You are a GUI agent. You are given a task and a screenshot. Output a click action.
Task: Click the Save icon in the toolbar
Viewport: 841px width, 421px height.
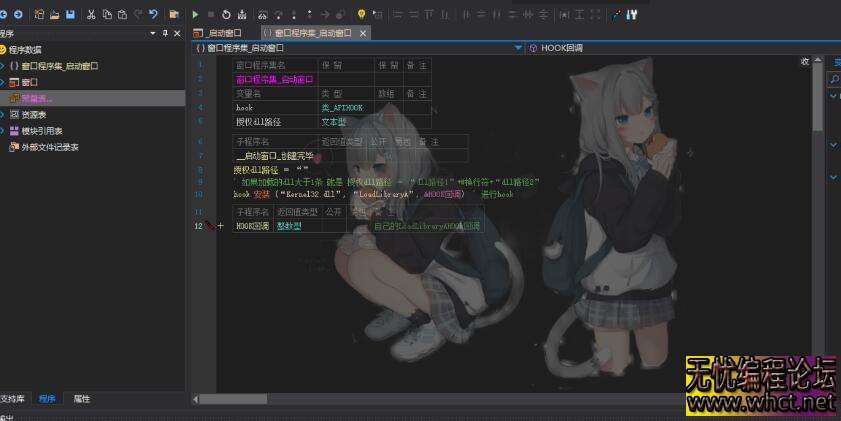coord(70,15)
